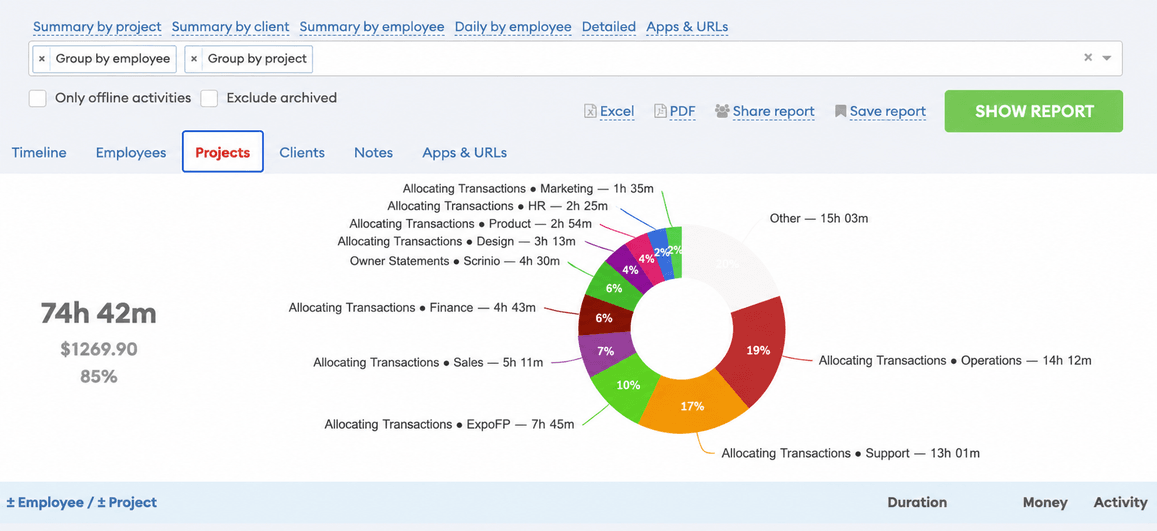Image resolution: width=1157 pixels, height=531 pixels.
Task: Open the PDF export icon
Action: click(x=660, y=111)
